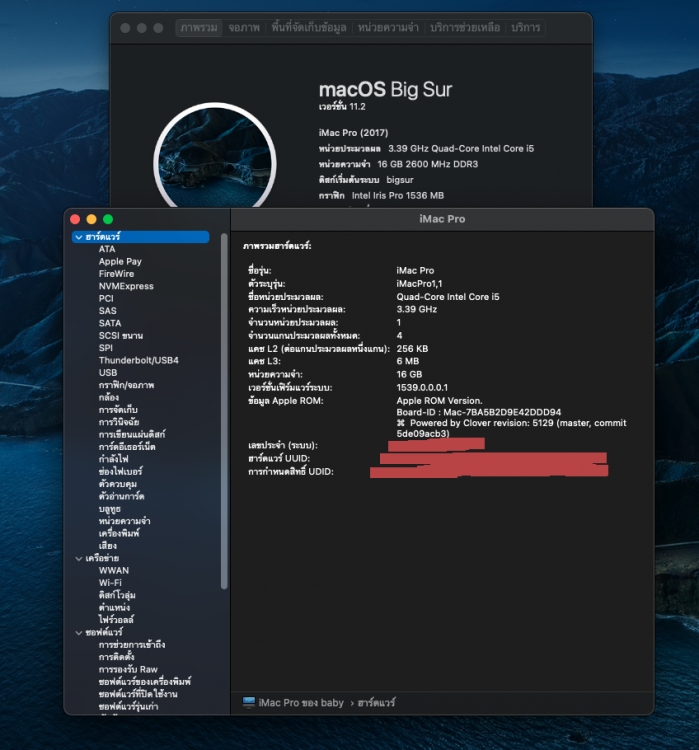Select NVMExpress in sidebar
This screenshot has width=699, height=750.
[126, 286]
